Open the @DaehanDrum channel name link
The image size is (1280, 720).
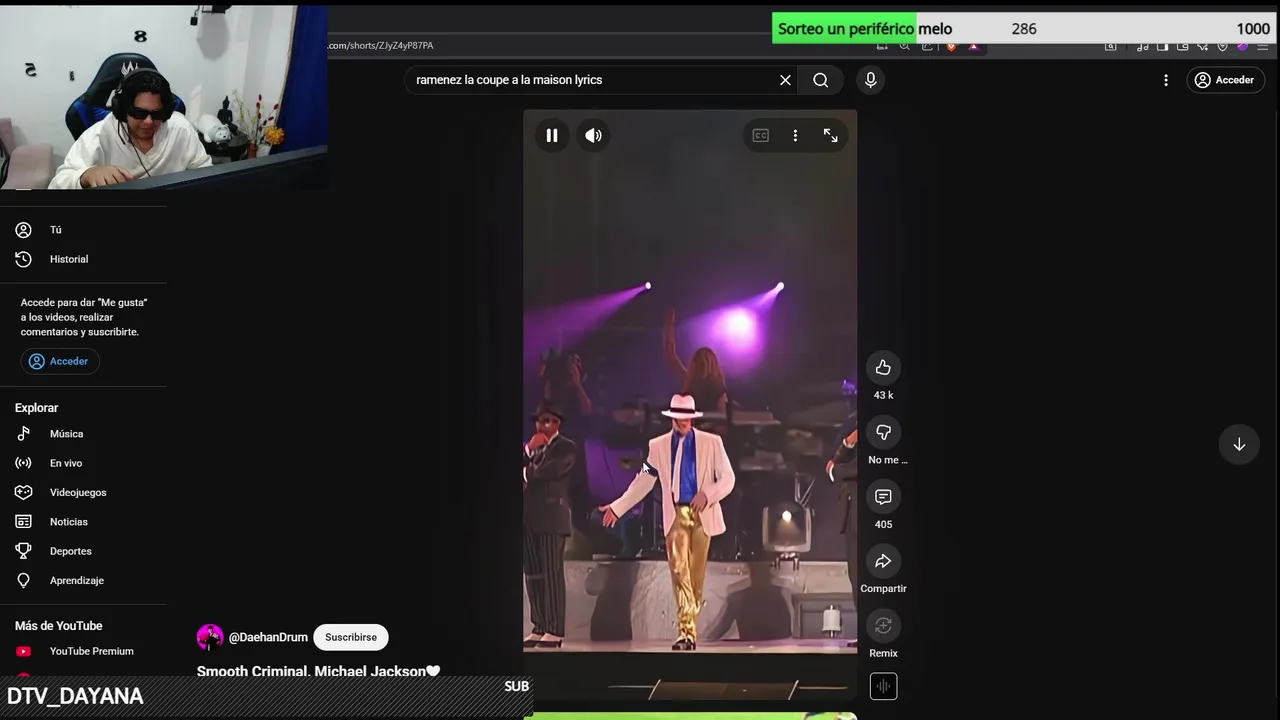268,637
